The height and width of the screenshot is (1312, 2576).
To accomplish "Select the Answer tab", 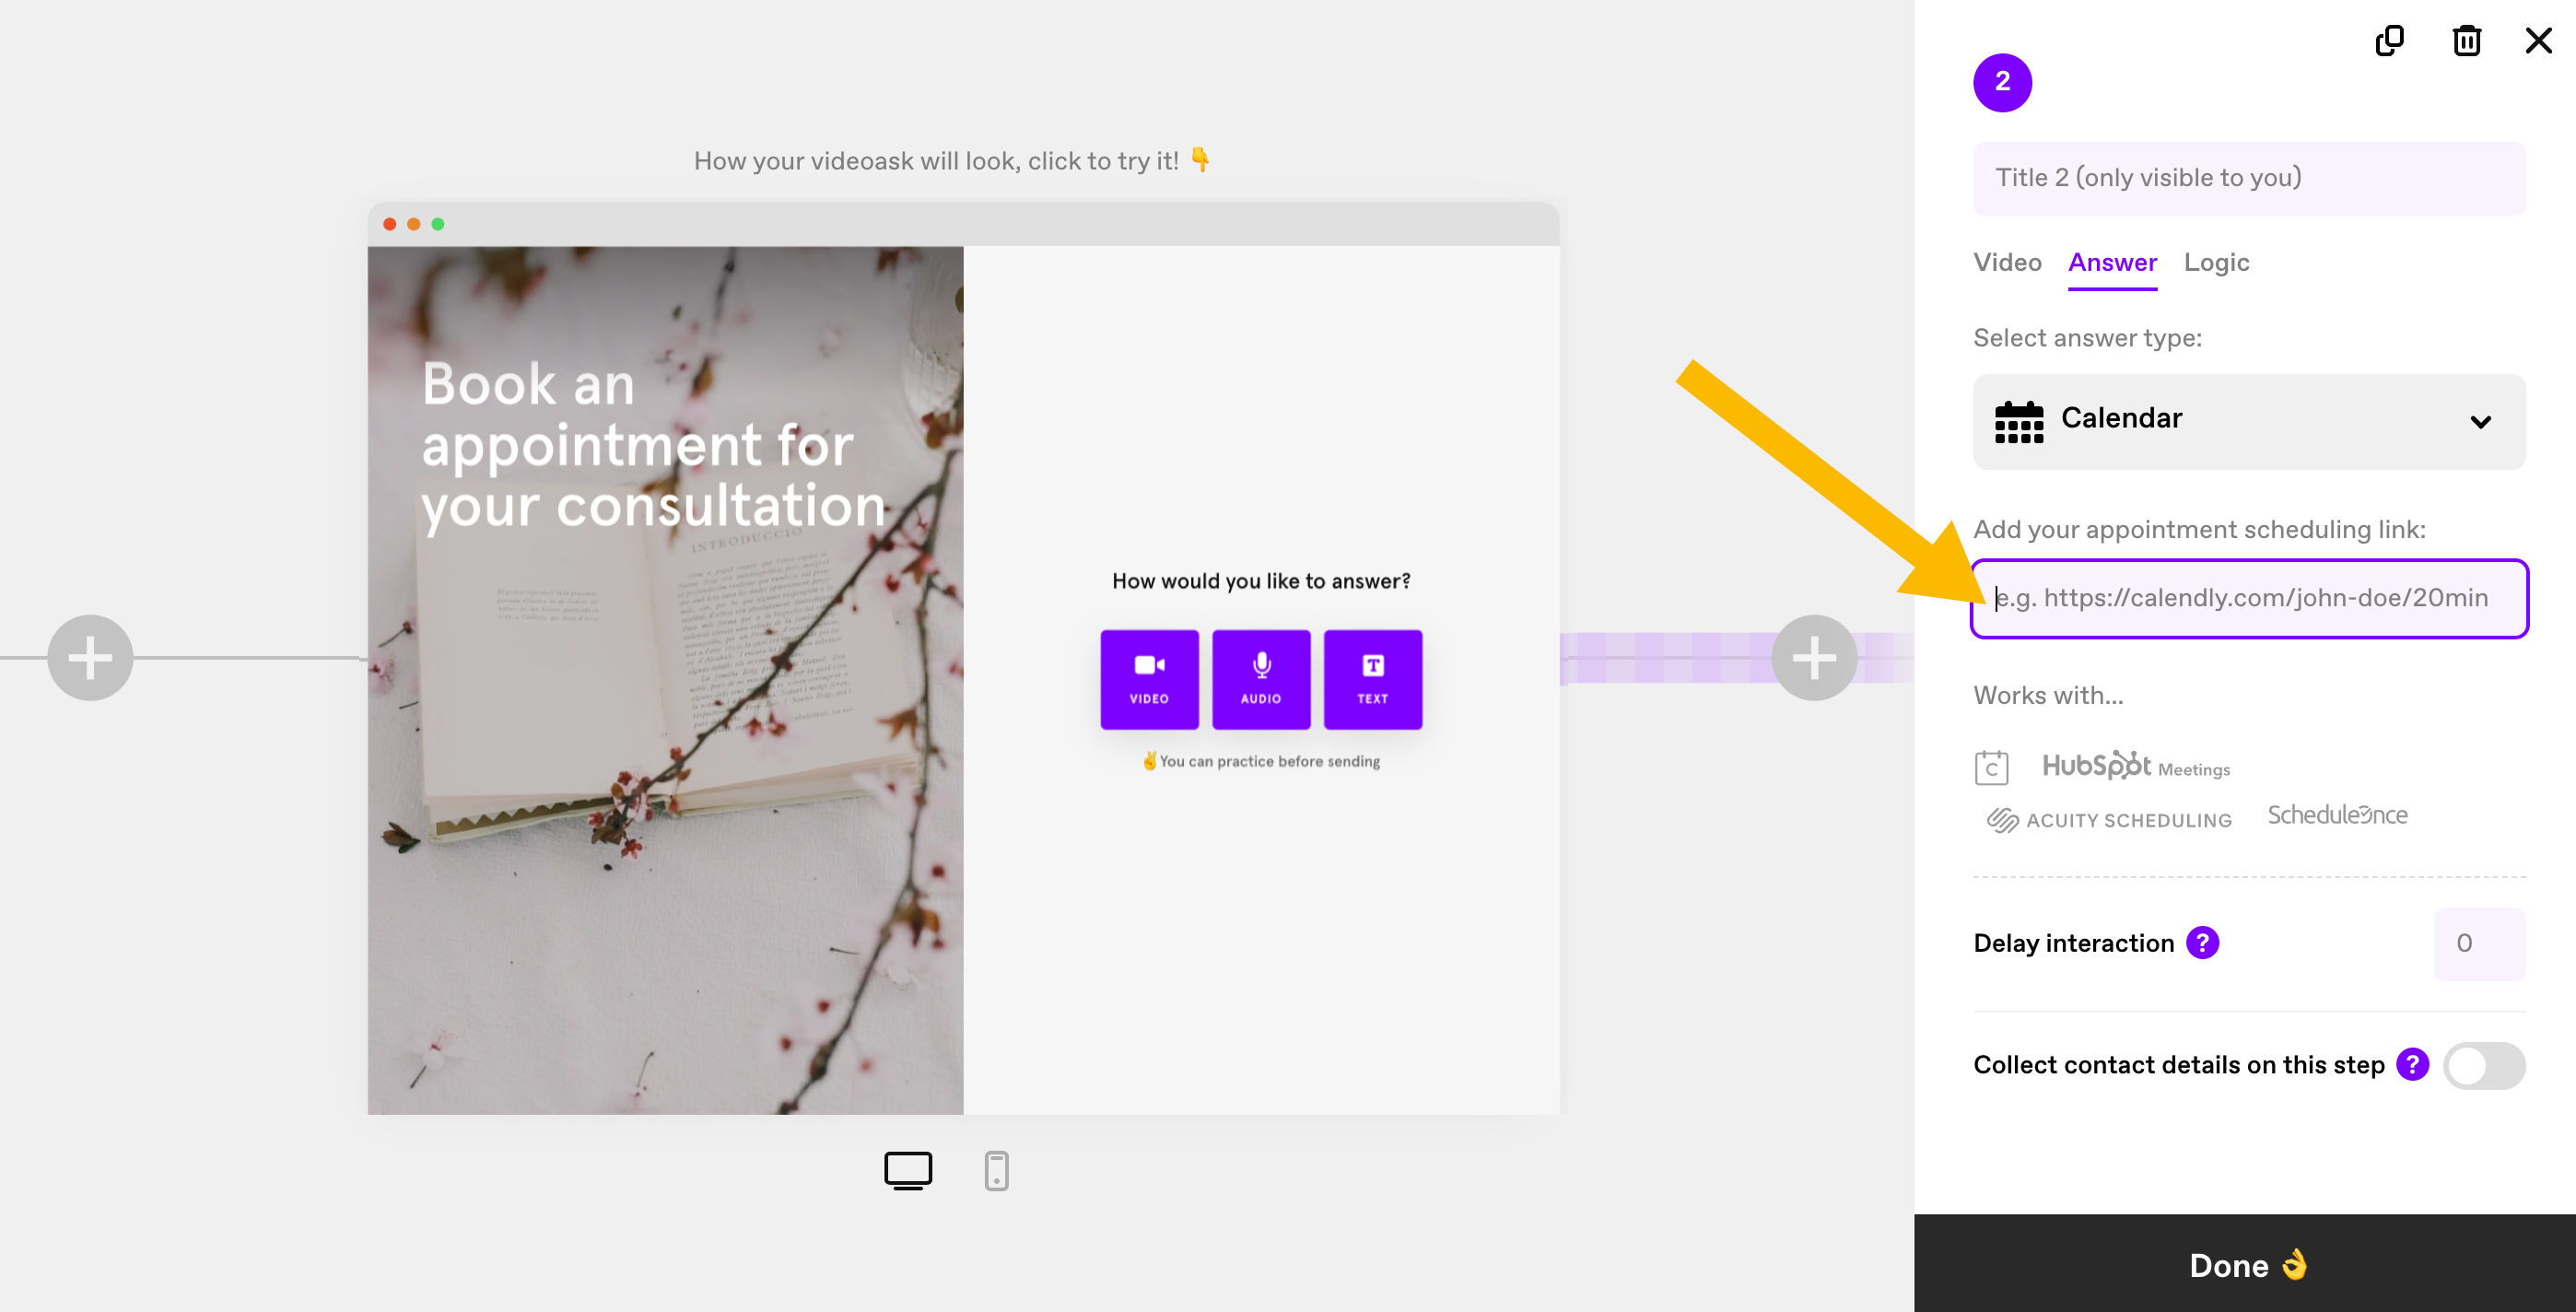I will coord(2112,263).
